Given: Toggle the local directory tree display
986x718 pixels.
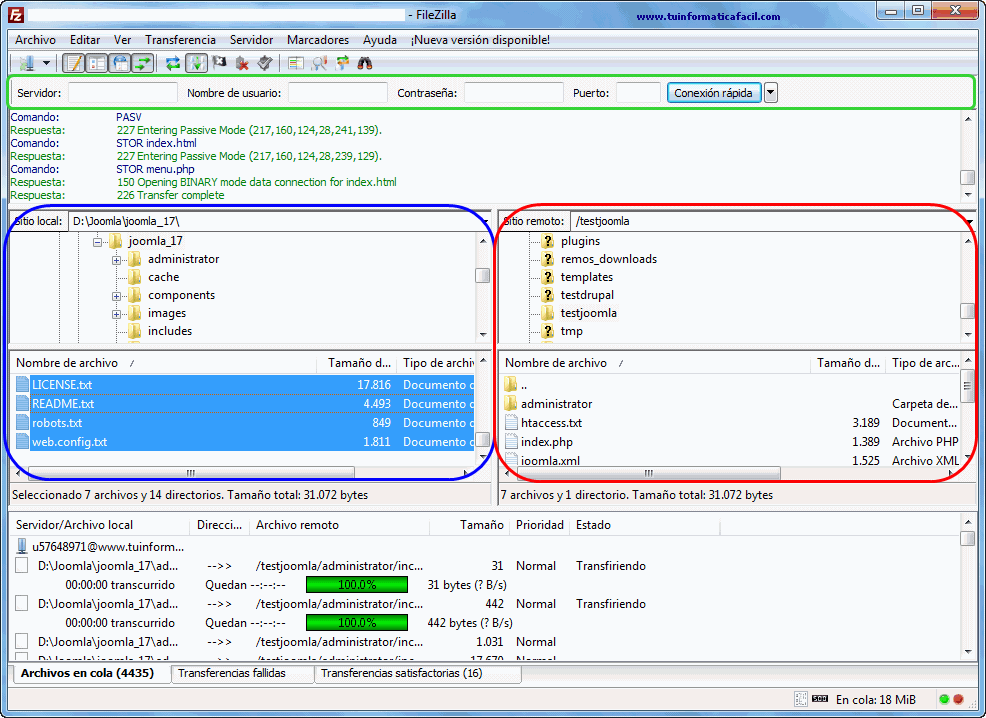Looking at the screenshot, I should tap(97, 63).
